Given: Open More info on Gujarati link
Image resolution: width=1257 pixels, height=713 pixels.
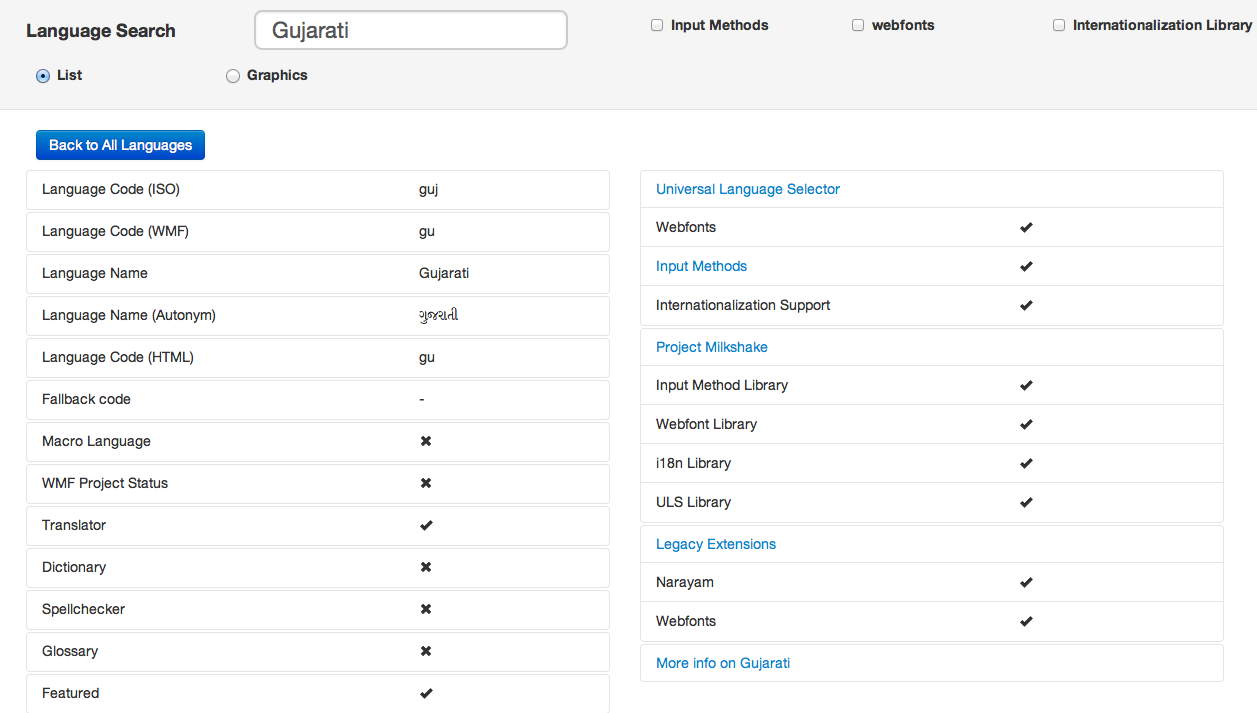Looking at the screenshot, I should click(x=723, y=663).
